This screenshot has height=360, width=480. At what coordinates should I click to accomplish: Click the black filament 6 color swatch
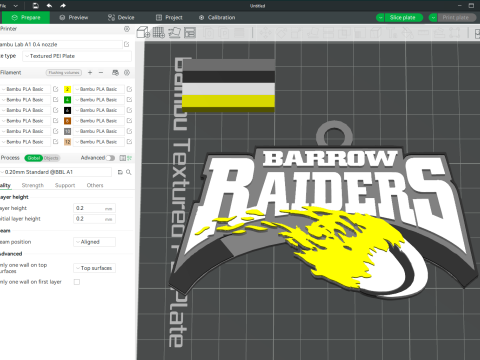tap(67, 110)
